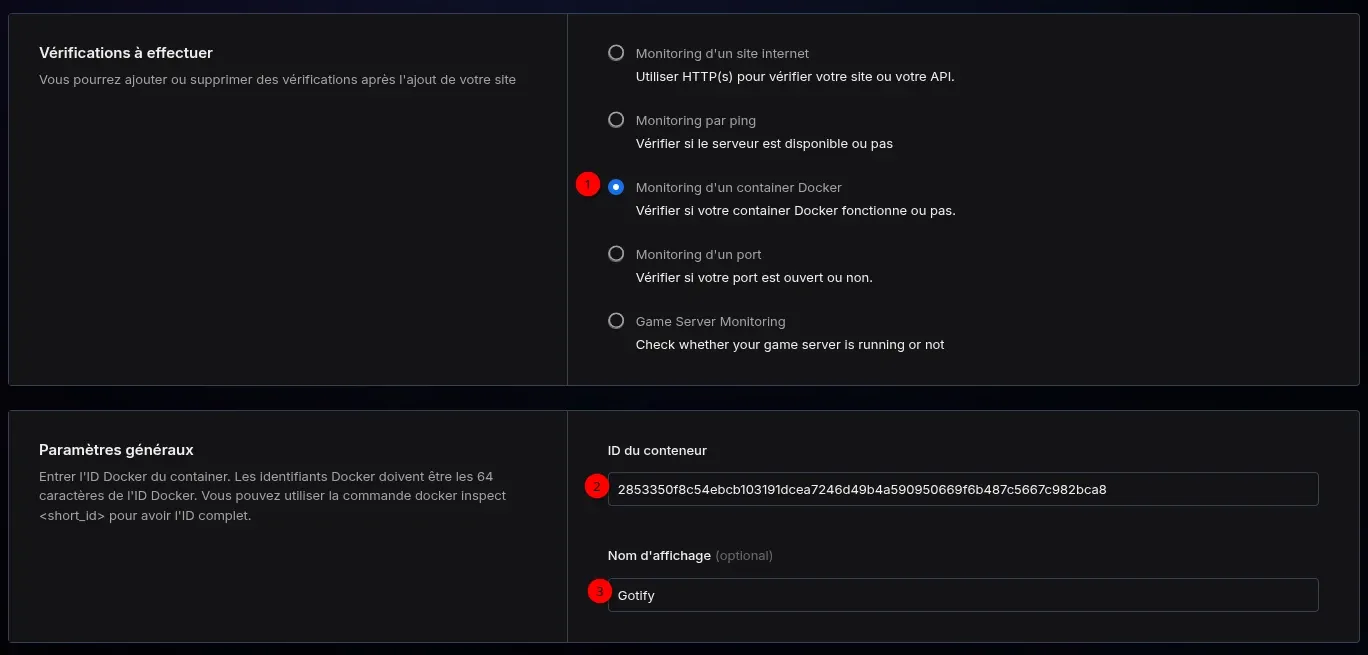Viewport: 1368px width, 655px height.
Task: Select the "Monitoring d'un site internet" radio button
Action: [x=616, y=53]
